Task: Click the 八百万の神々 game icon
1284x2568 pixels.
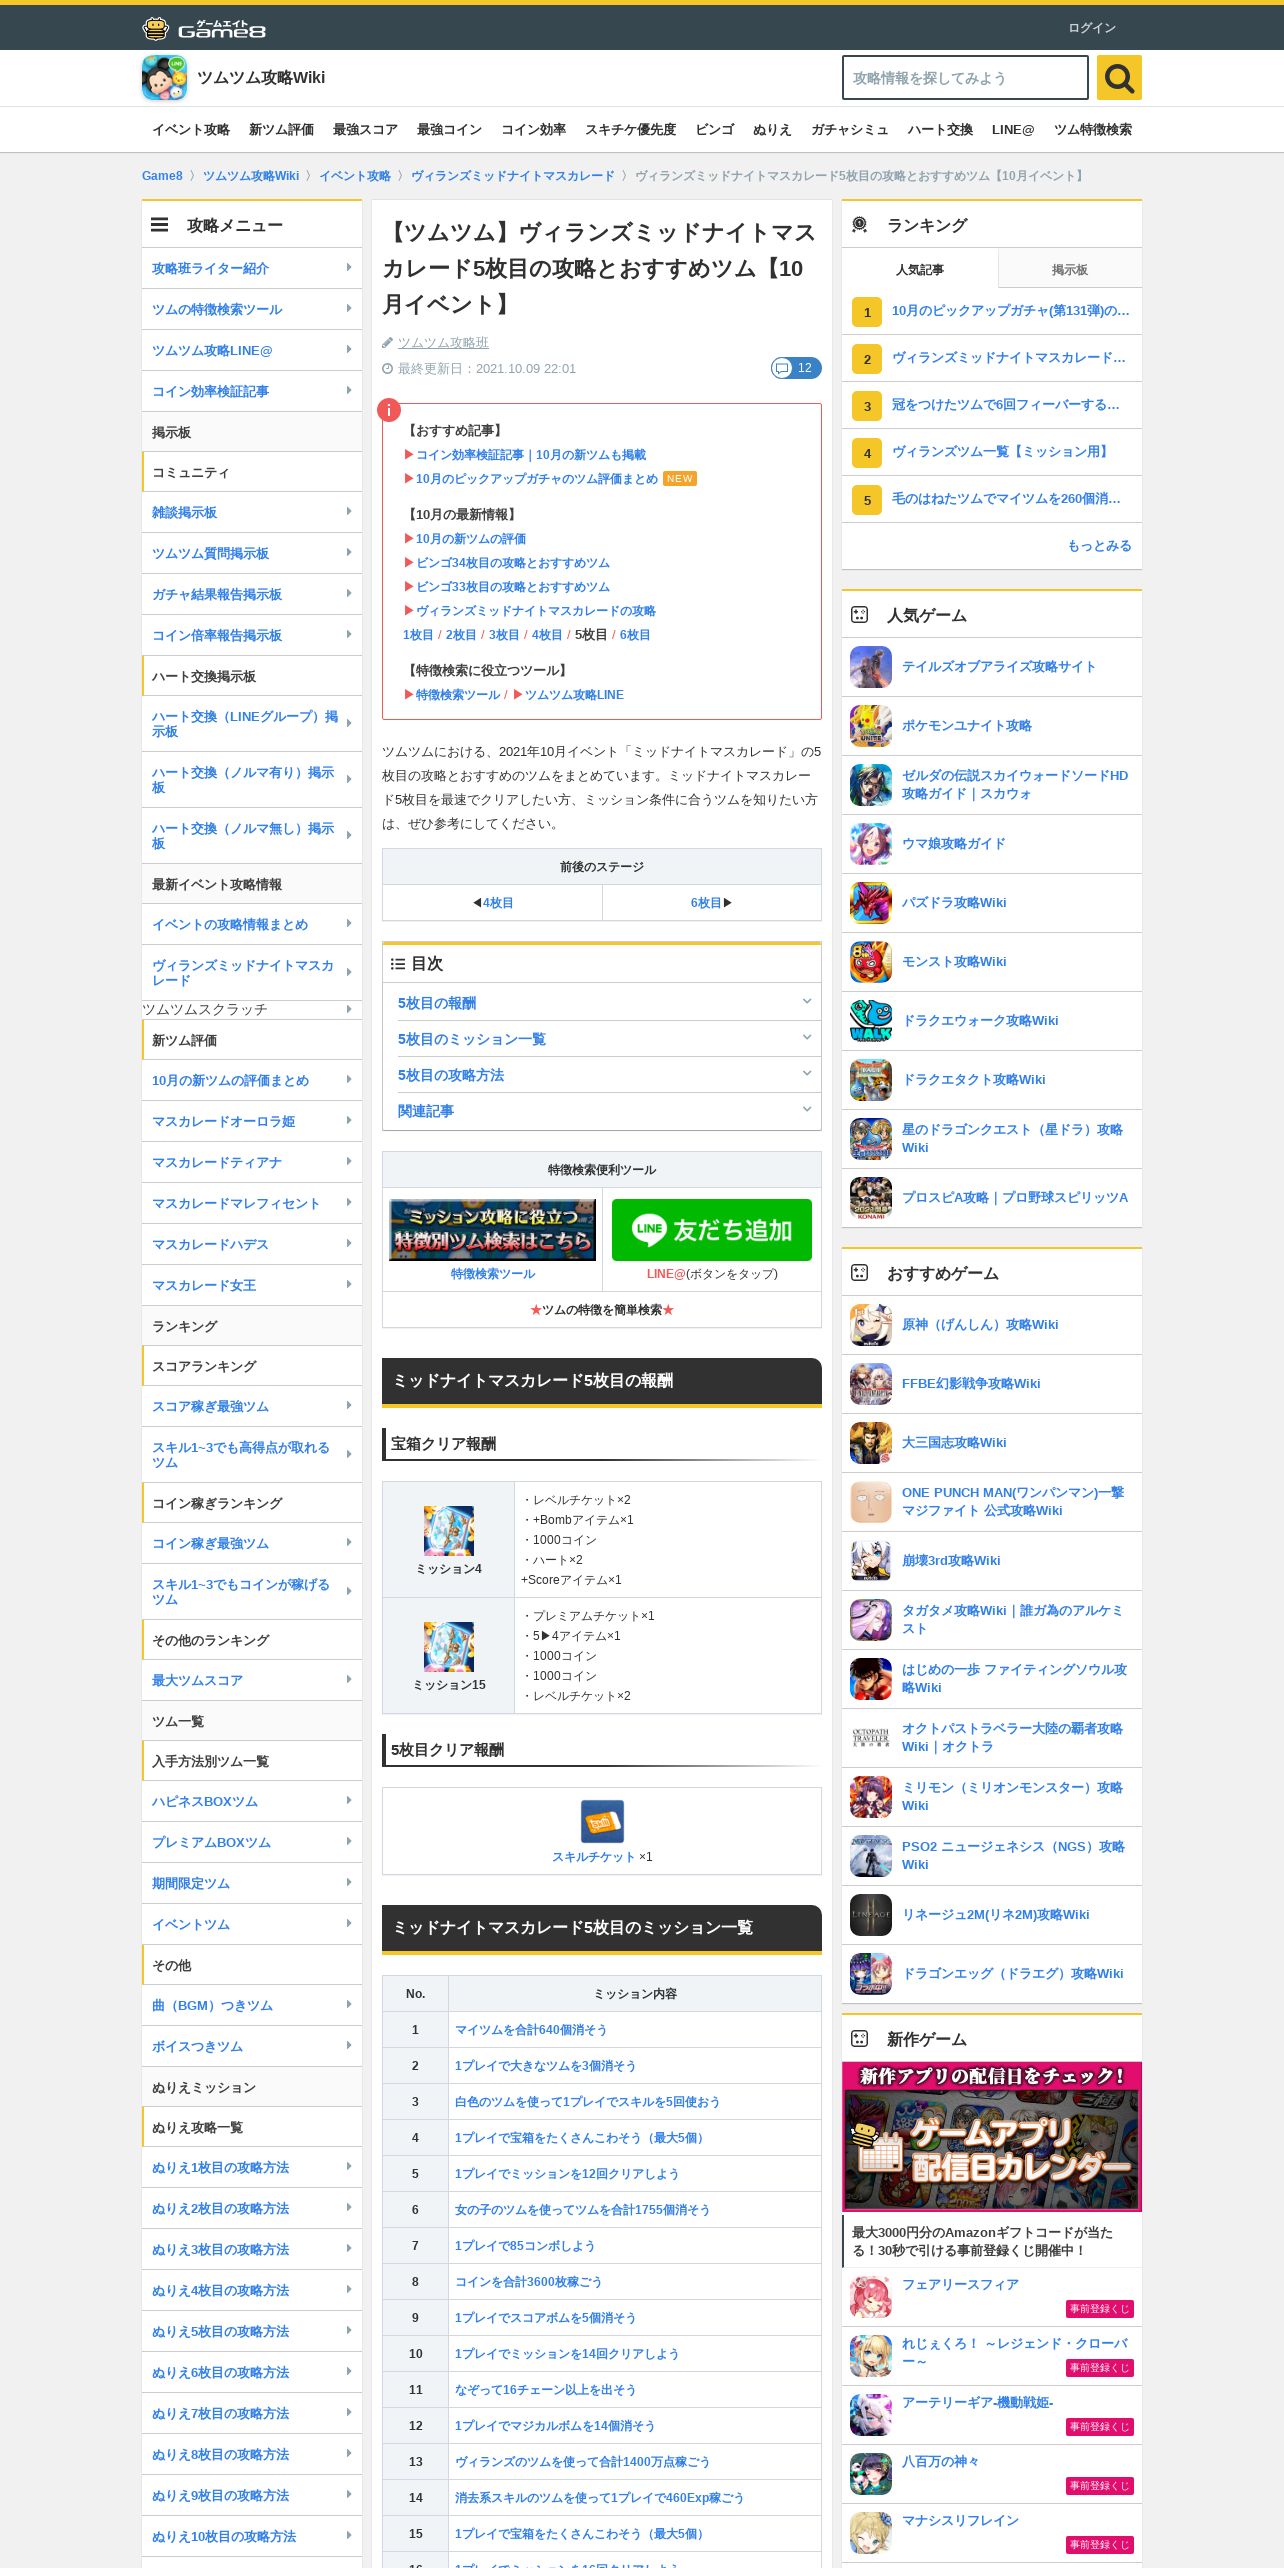Action: pyautogui.click(x=871, y=2474)
